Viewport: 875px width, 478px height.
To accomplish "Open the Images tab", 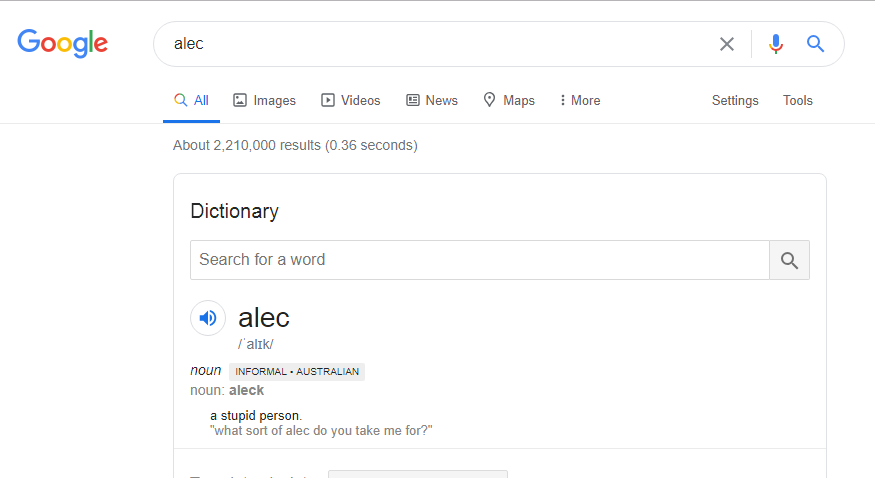I will (x=264, y=100).
